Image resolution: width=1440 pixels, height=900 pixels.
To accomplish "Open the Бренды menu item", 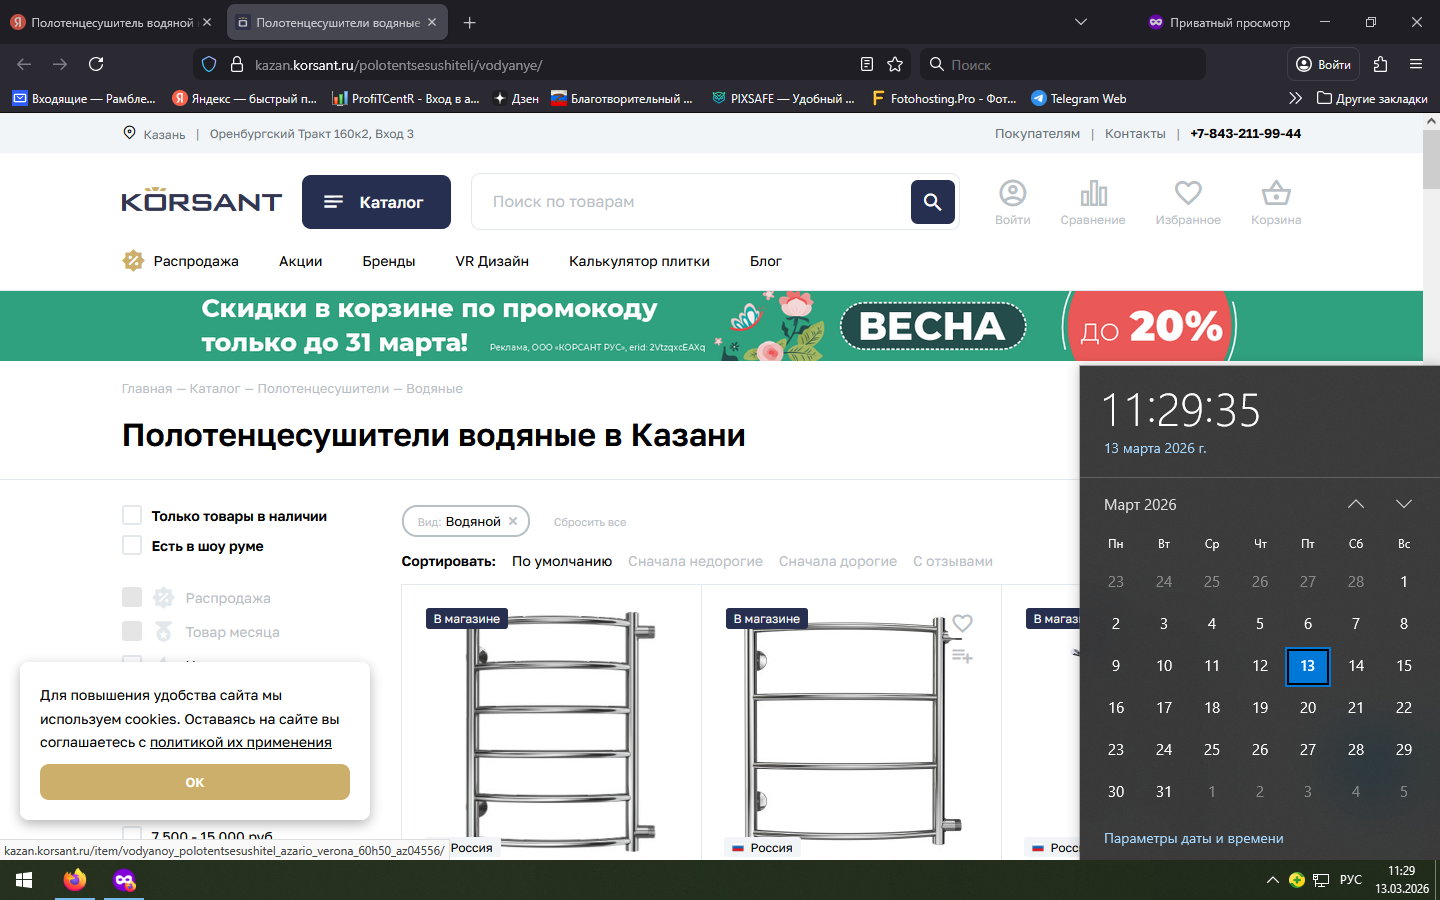I will (x=388, y=261).
